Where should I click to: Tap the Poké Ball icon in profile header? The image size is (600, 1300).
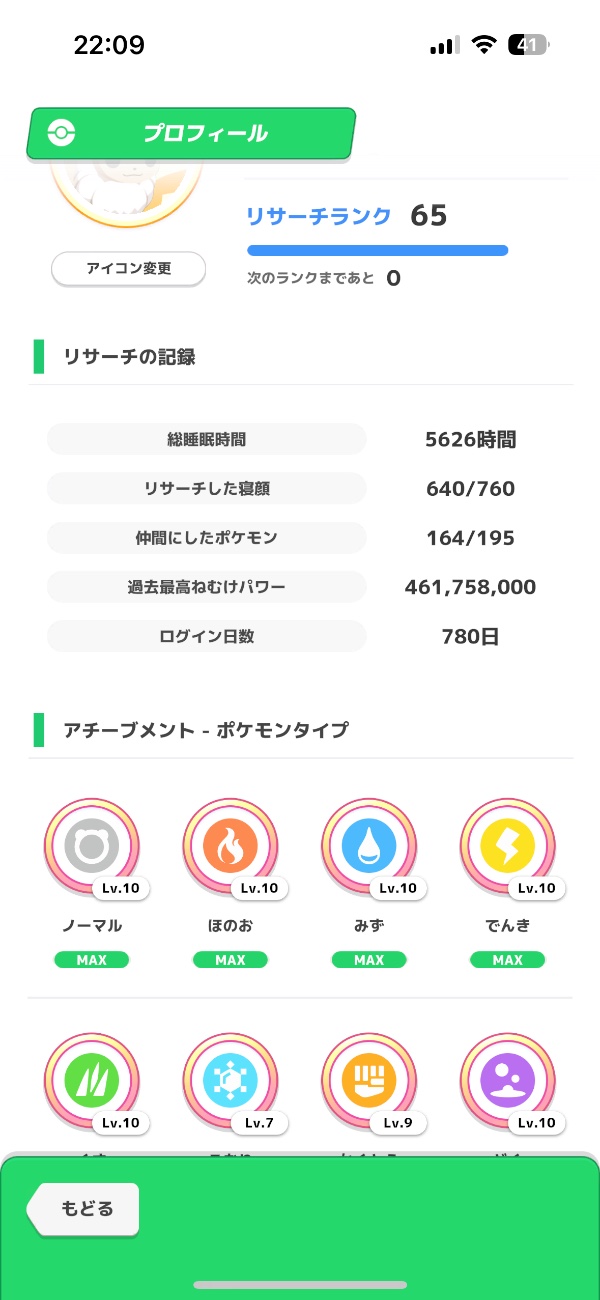tap(62, 133)
